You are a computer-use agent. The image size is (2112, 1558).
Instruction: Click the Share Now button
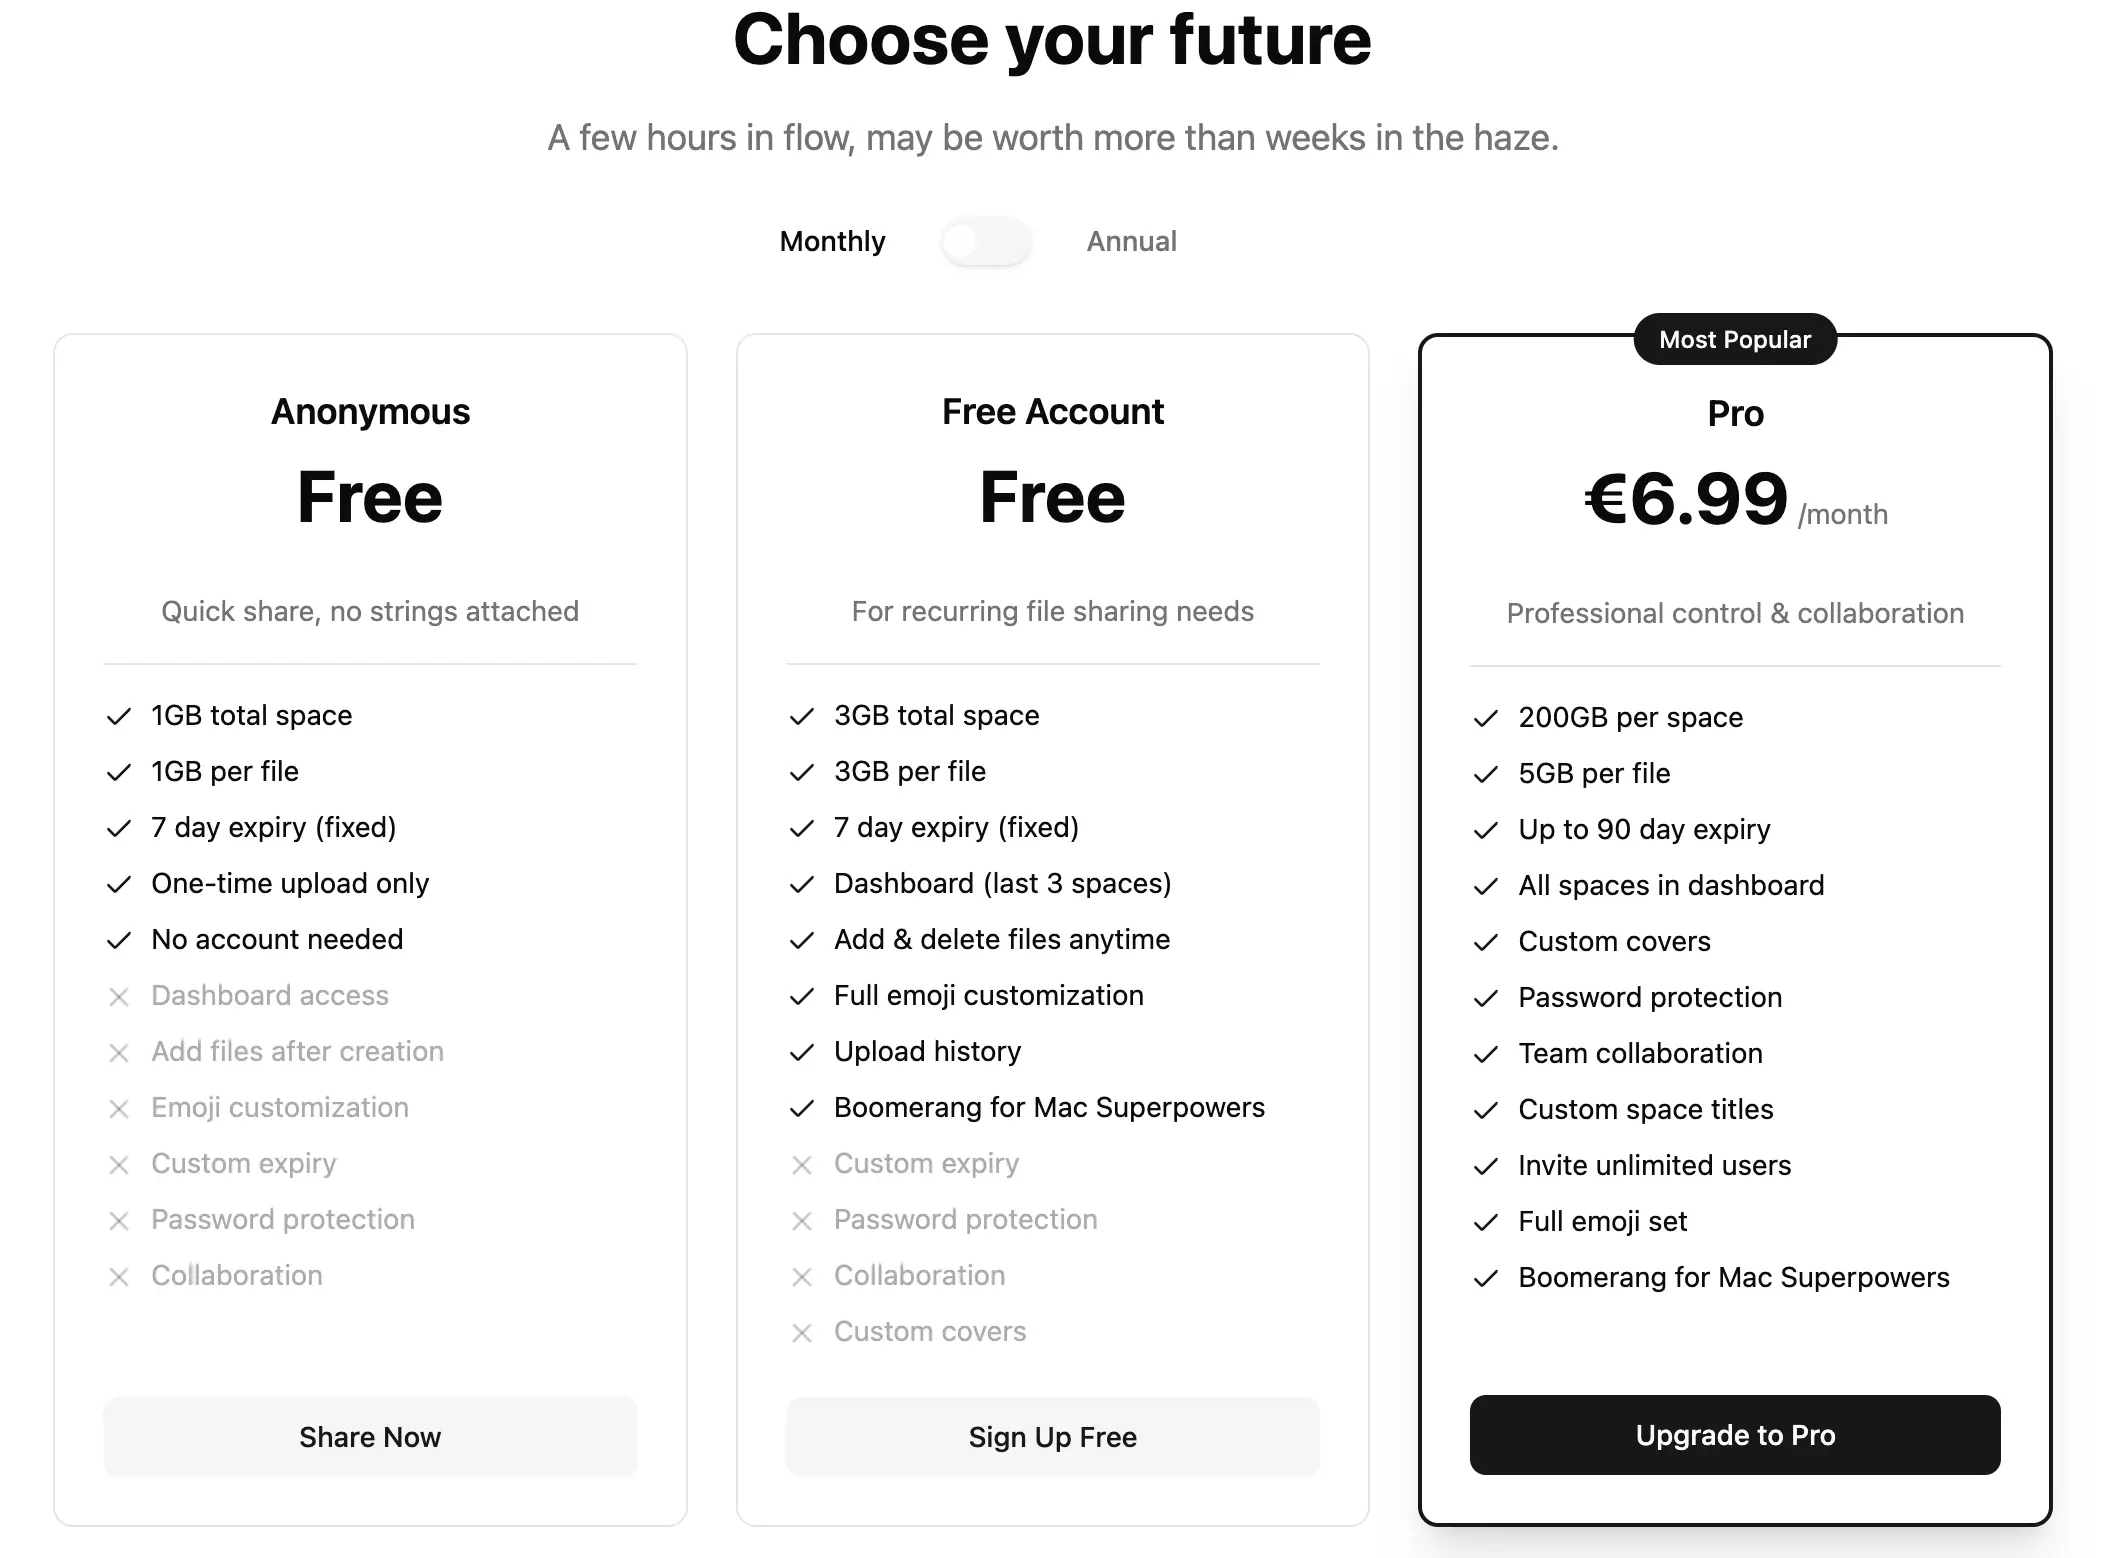point(370,1437)
